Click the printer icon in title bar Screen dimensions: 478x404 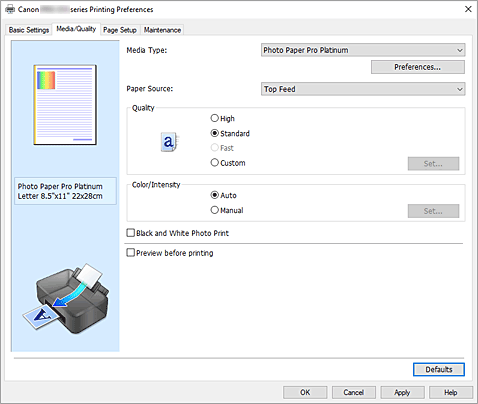click(10, 9)
